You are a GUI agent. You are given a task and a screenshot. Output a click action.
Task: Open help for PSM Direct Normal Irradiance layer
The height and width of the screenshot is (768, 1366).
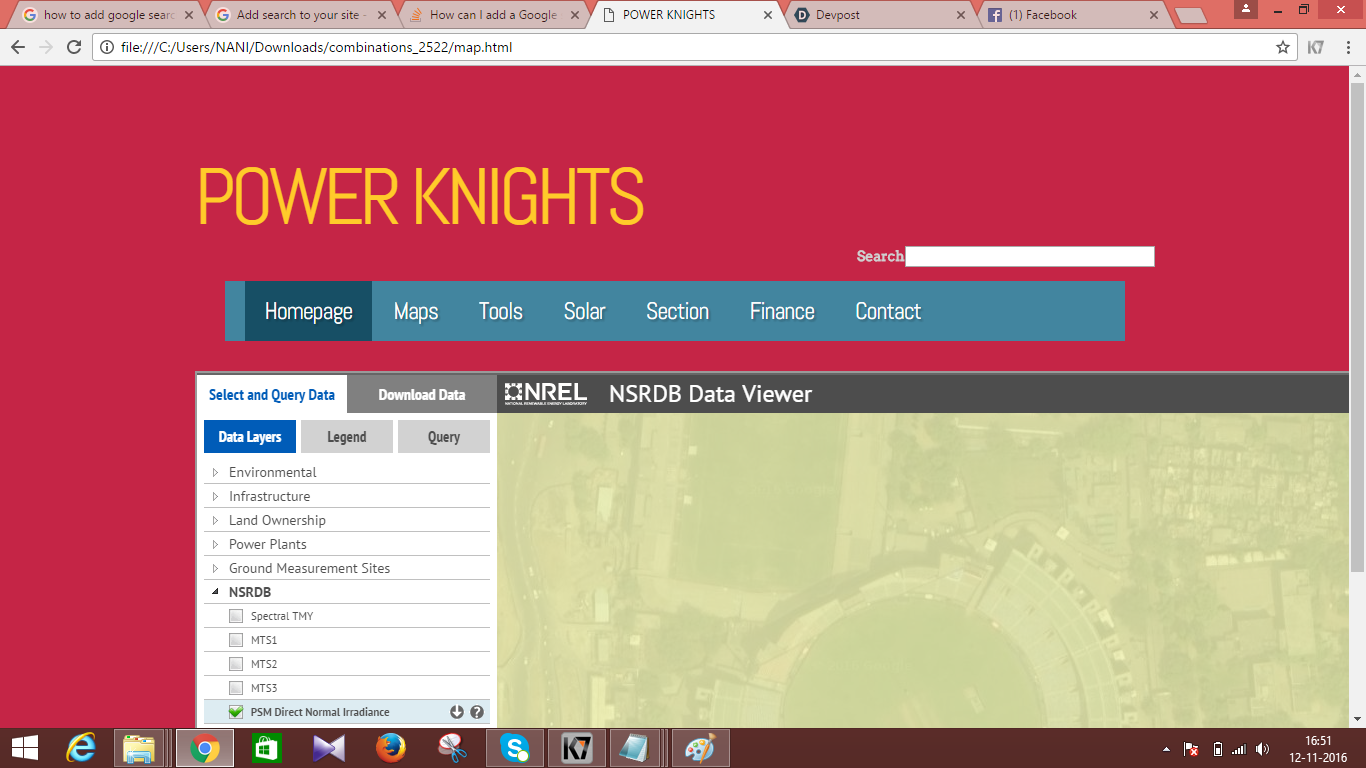point(478,711)
